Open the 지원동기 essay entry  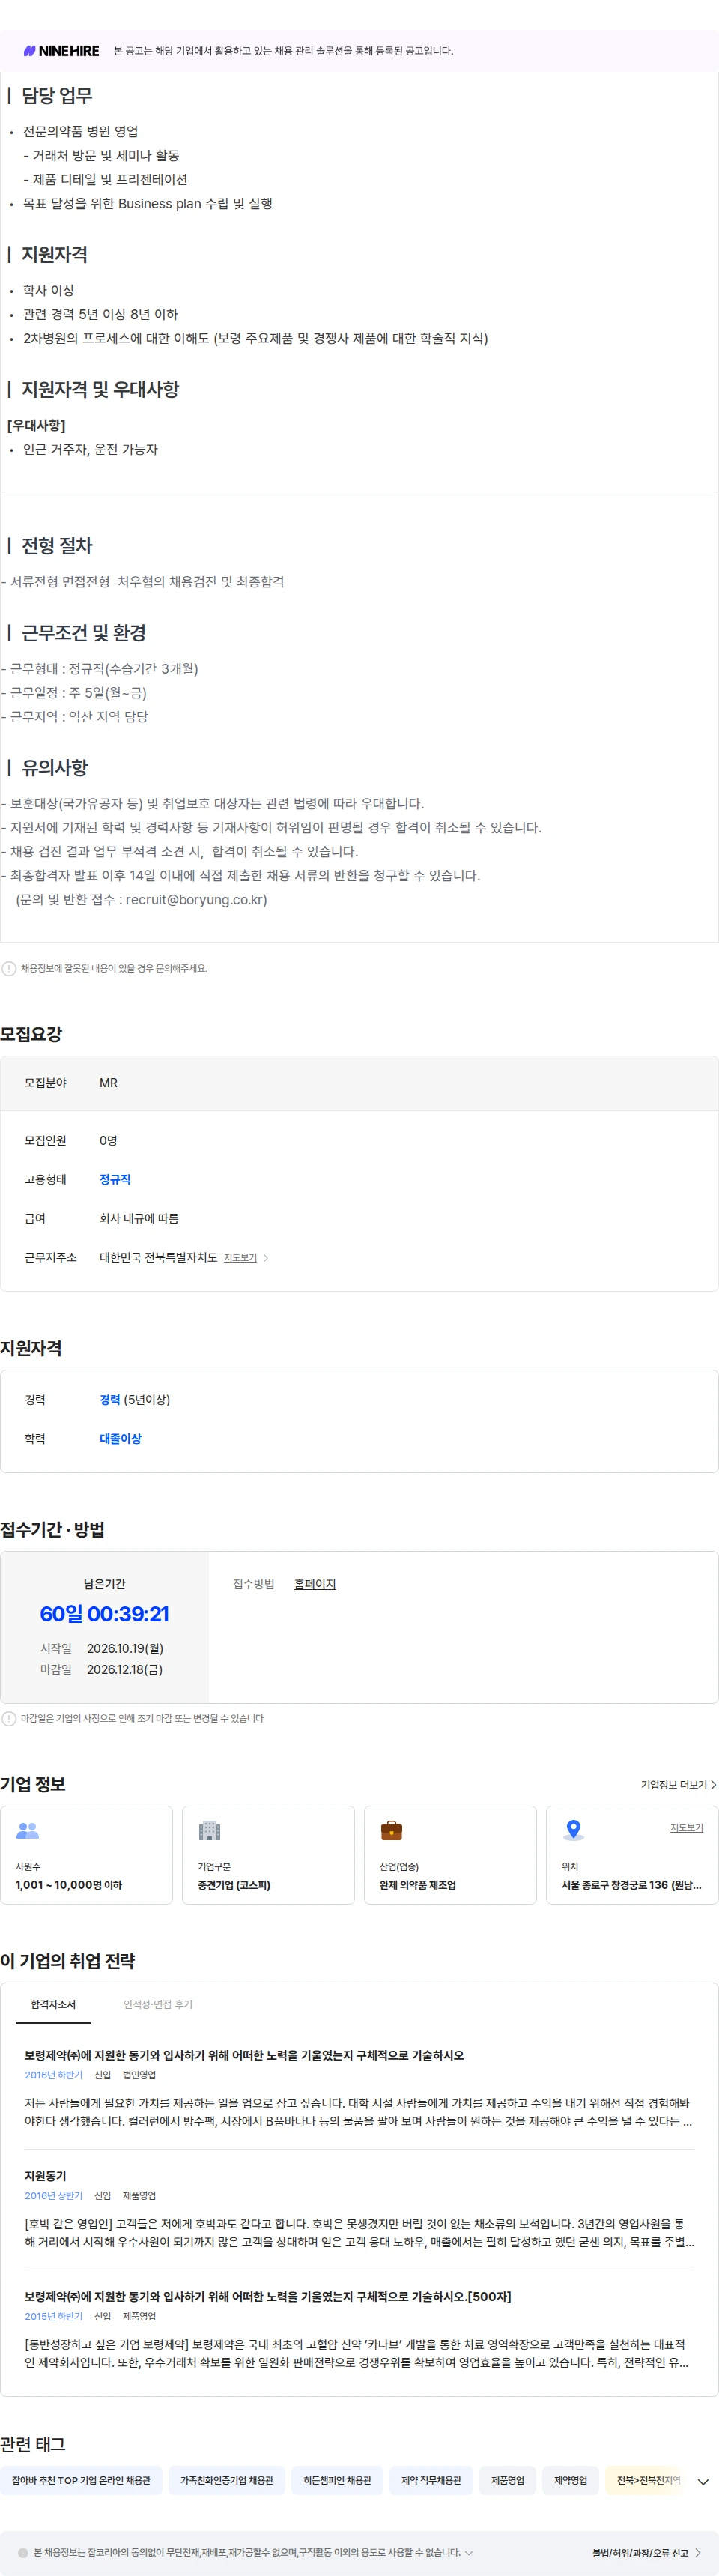point(45,2175)
